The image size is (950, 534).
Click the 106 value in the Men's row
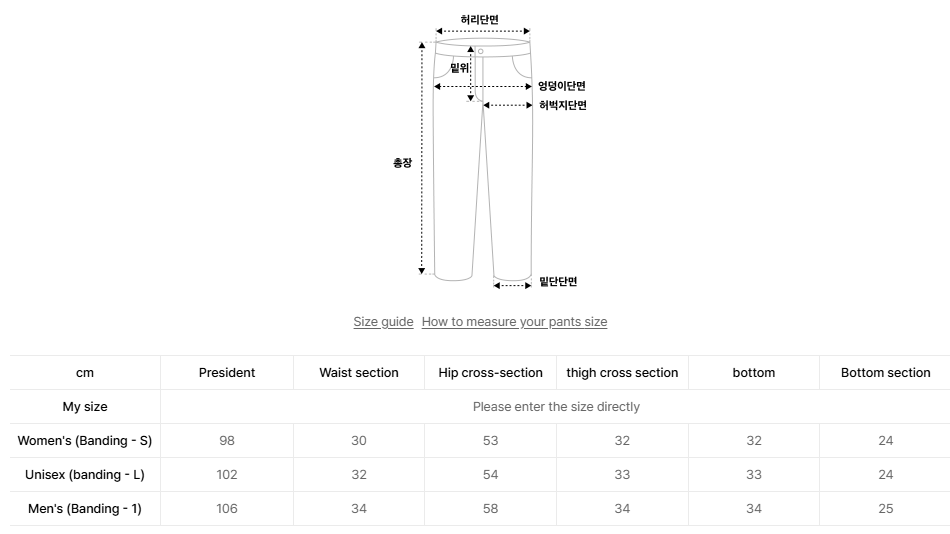(x=227, y=509)
